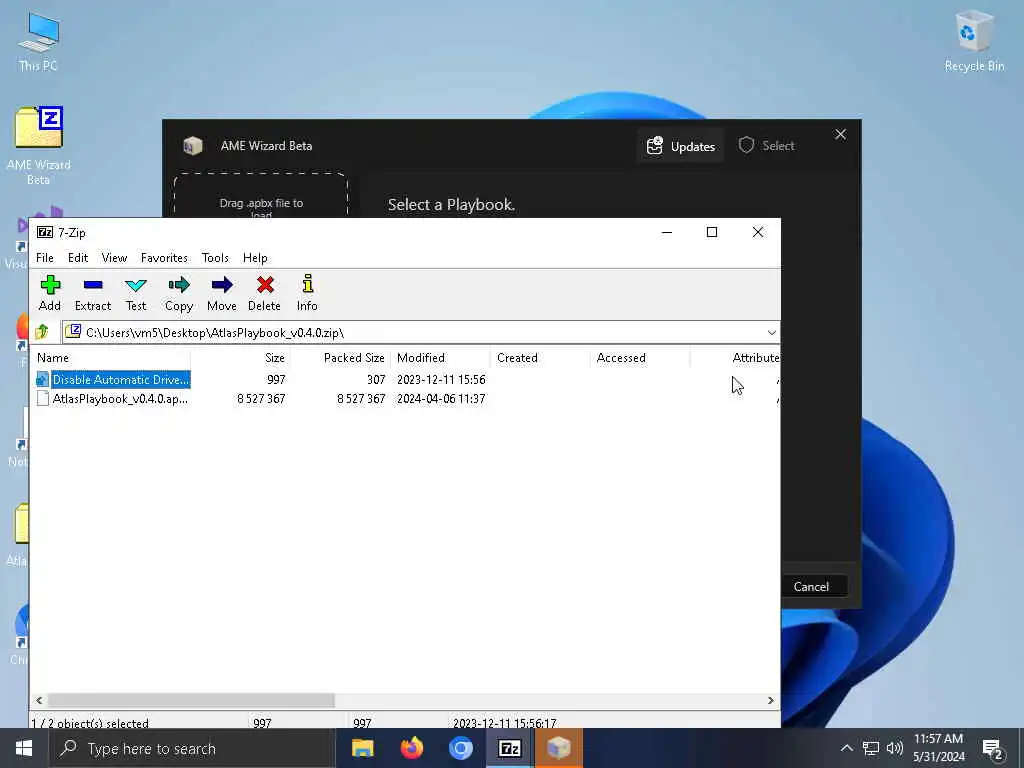Screen dimensions: 1024x768
Task: Click the AME Wizard taskbar button
Action: (x=558, y=748)
